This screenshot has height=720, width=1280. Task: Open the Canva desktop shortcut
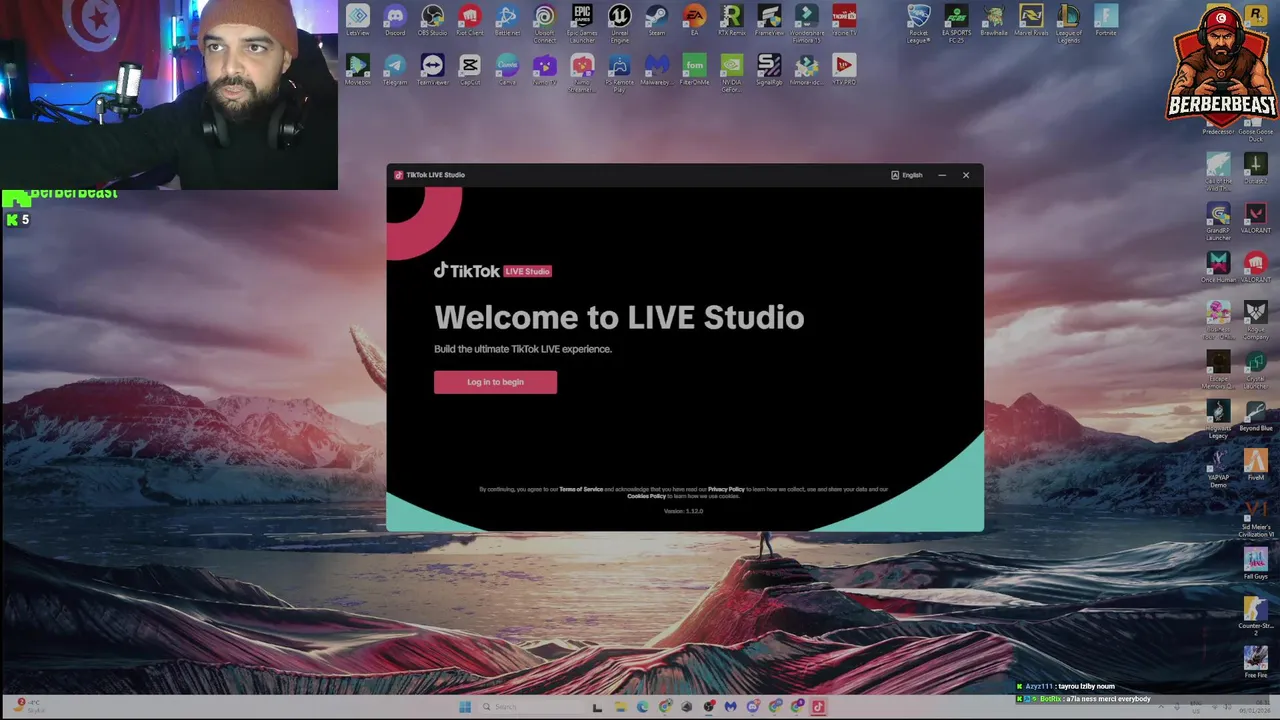(x=507, y=70)
